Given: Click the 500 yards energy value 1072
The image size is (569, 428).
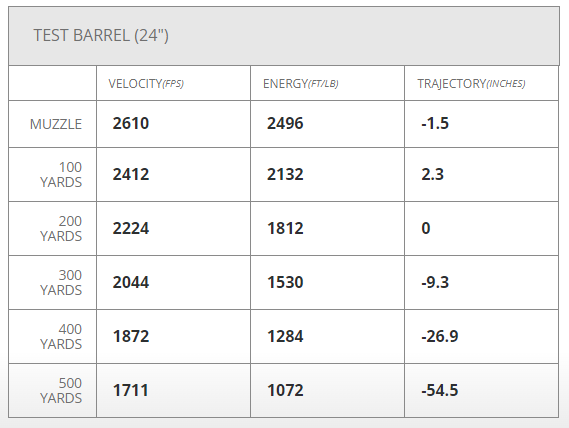Looking at the screenshot, I should 285,390.
